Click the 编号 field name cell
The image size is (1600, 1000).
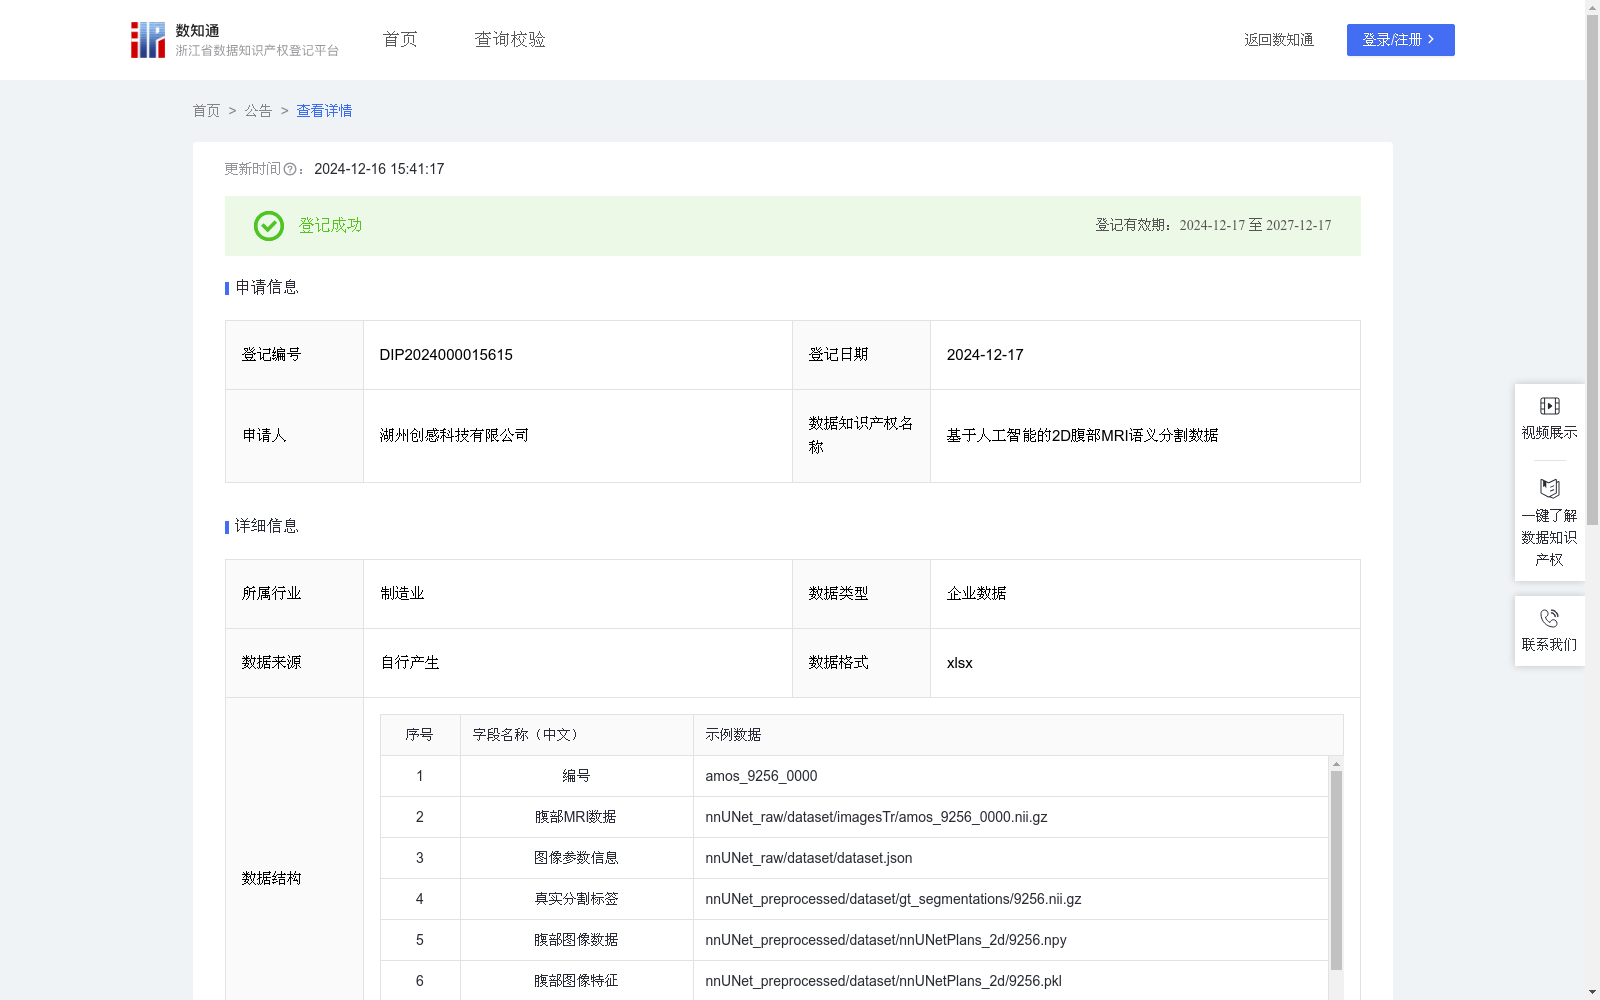coord(576,776)
